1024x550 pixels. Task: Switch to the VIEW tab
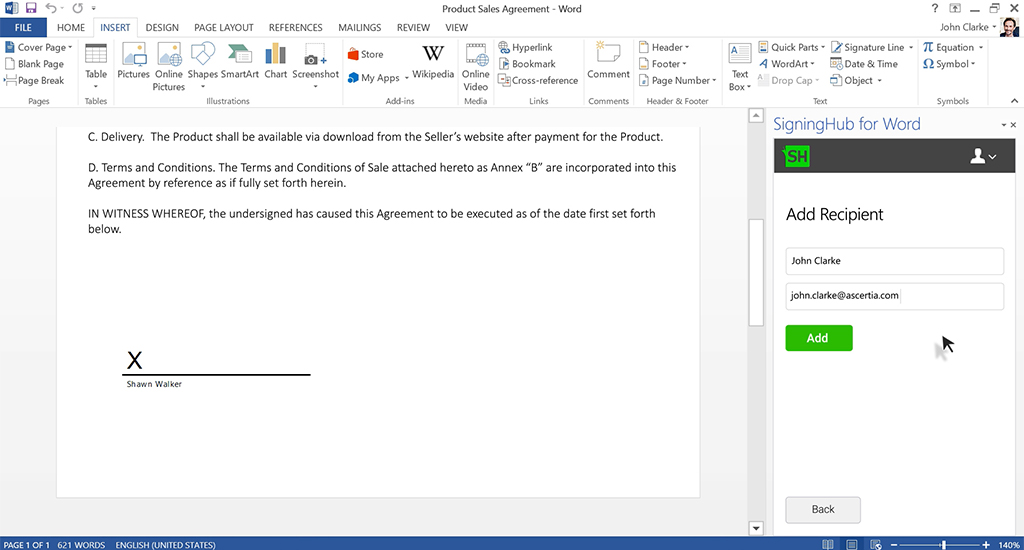[456, 27]
